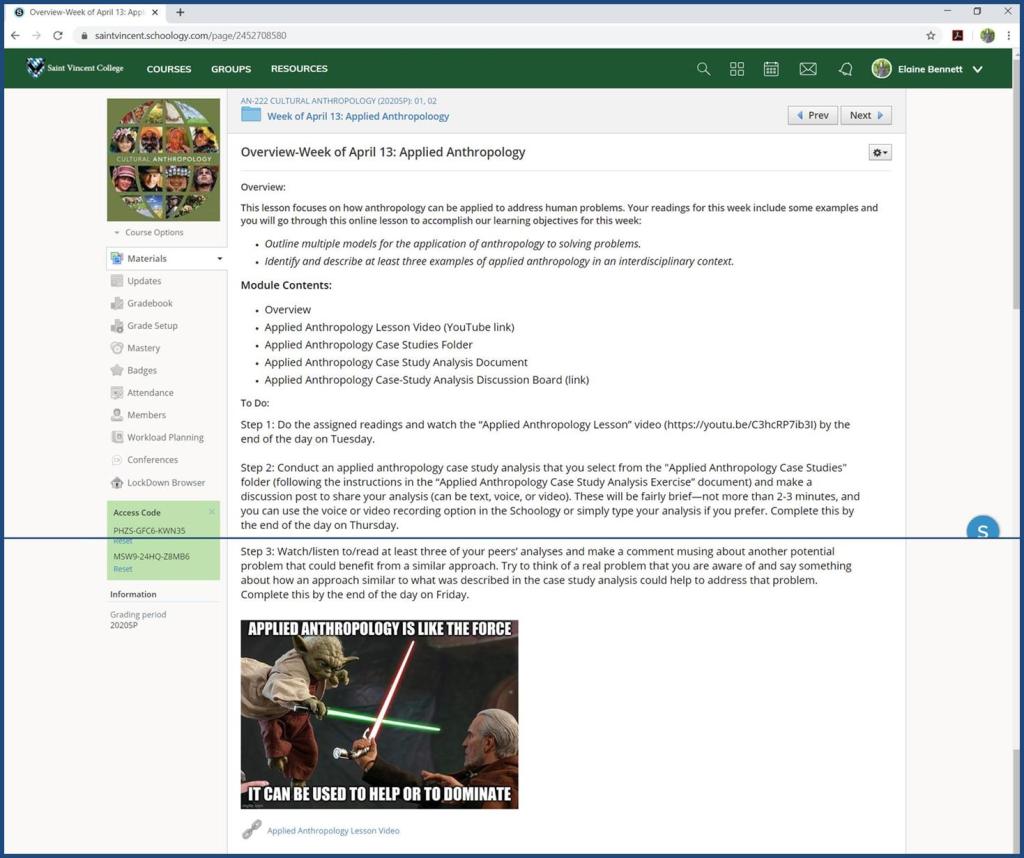Open the notifications bell icon

click(845, 69)
